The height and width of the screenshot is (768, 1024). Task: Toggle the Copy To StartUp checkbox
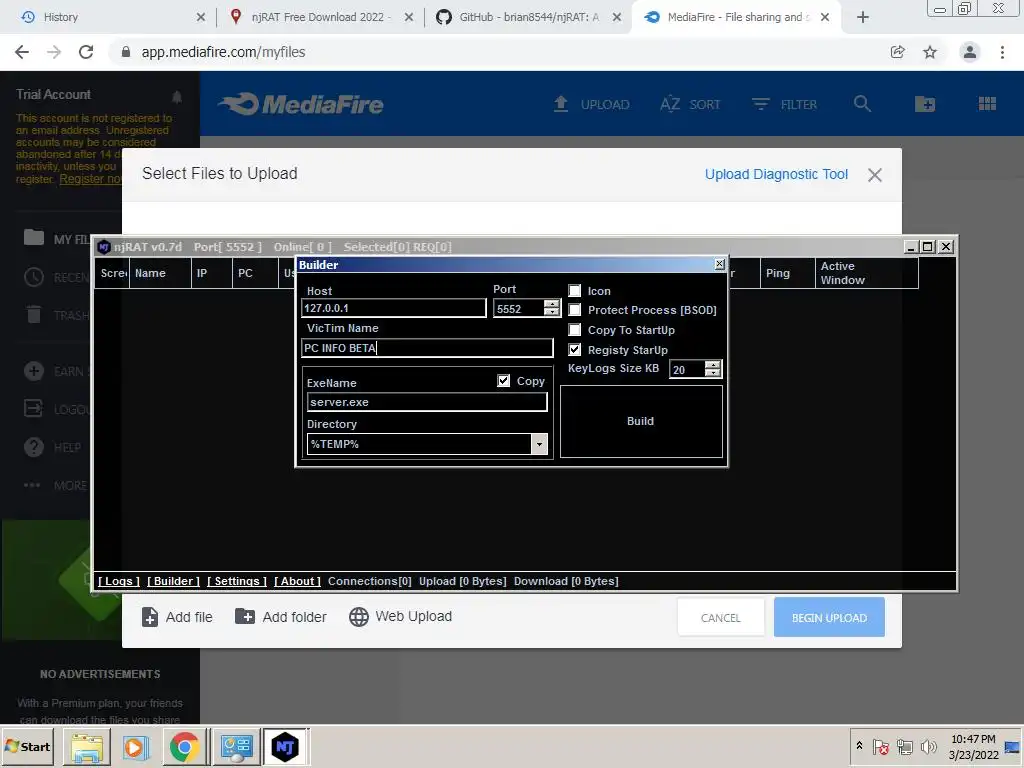coord(575,330)
